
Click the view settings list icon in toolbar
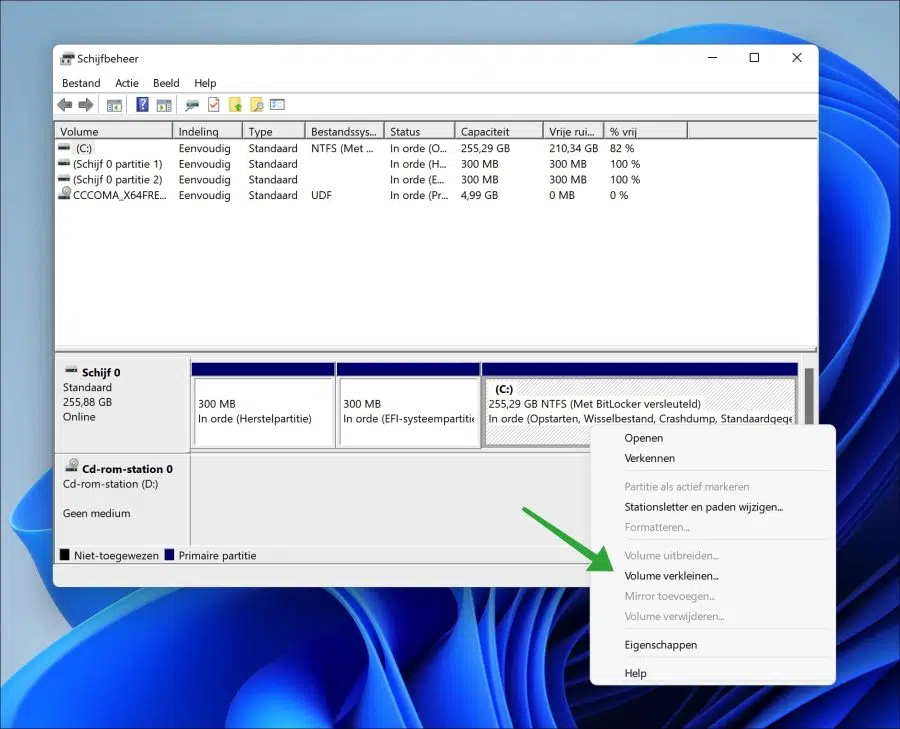pos(278,104)
